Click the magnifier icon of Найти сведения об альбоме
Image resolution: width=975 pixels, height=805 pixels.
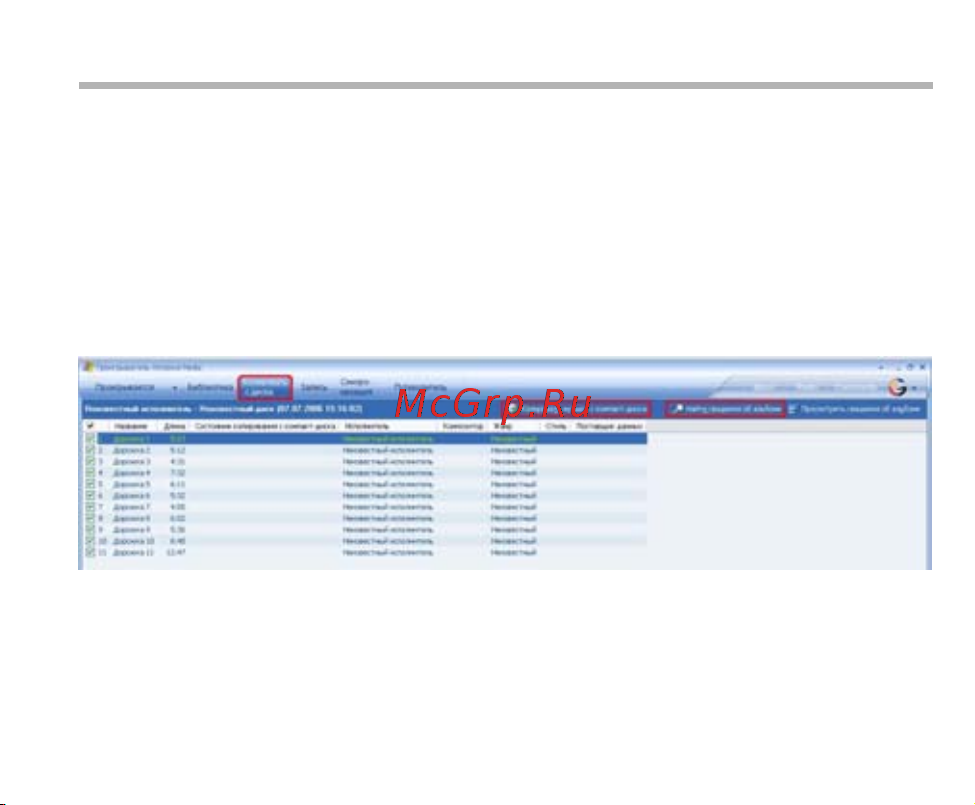677,409
